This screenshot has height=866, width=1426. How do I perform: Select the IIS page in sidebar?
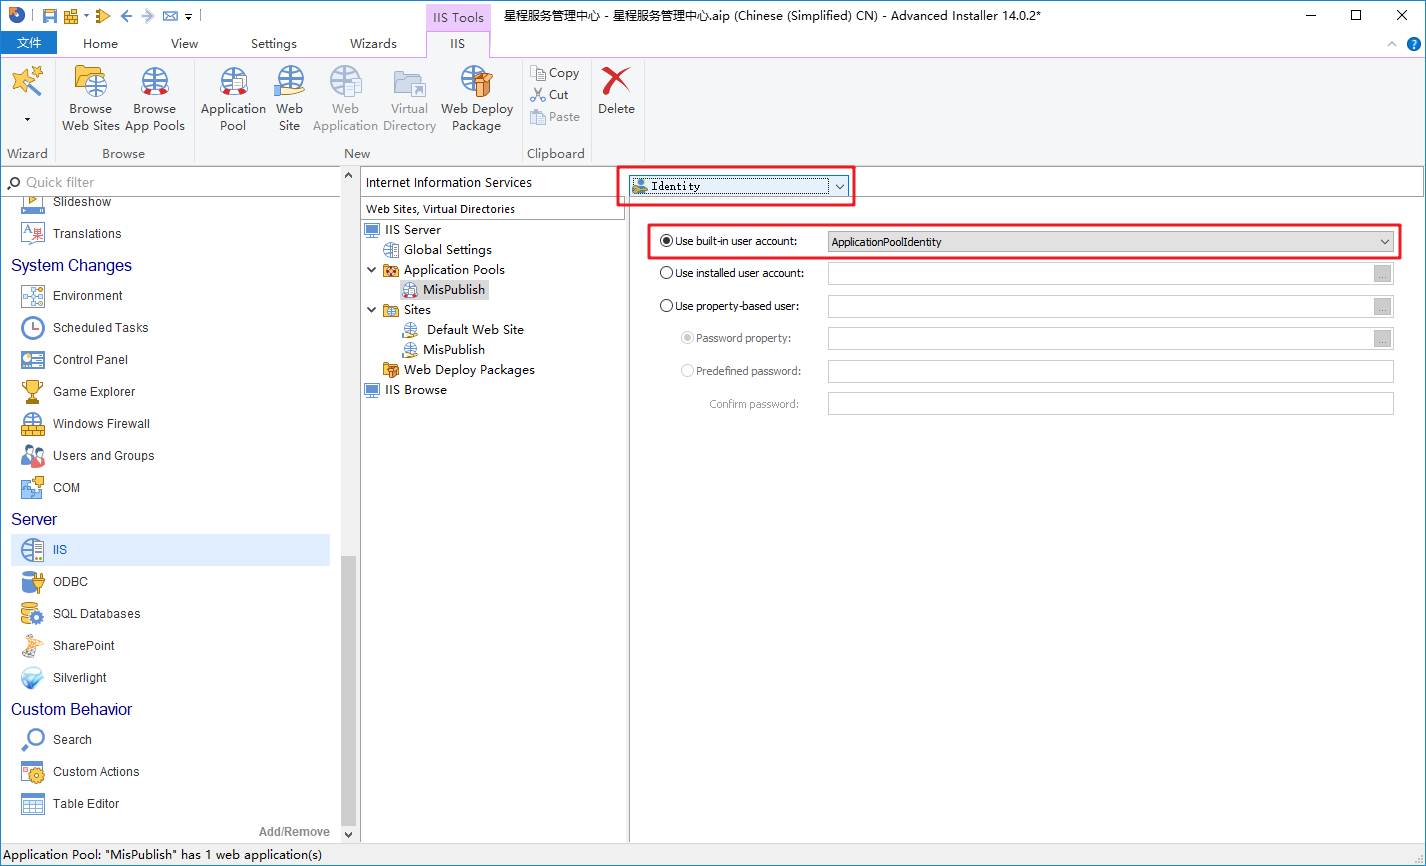point(170,550)
